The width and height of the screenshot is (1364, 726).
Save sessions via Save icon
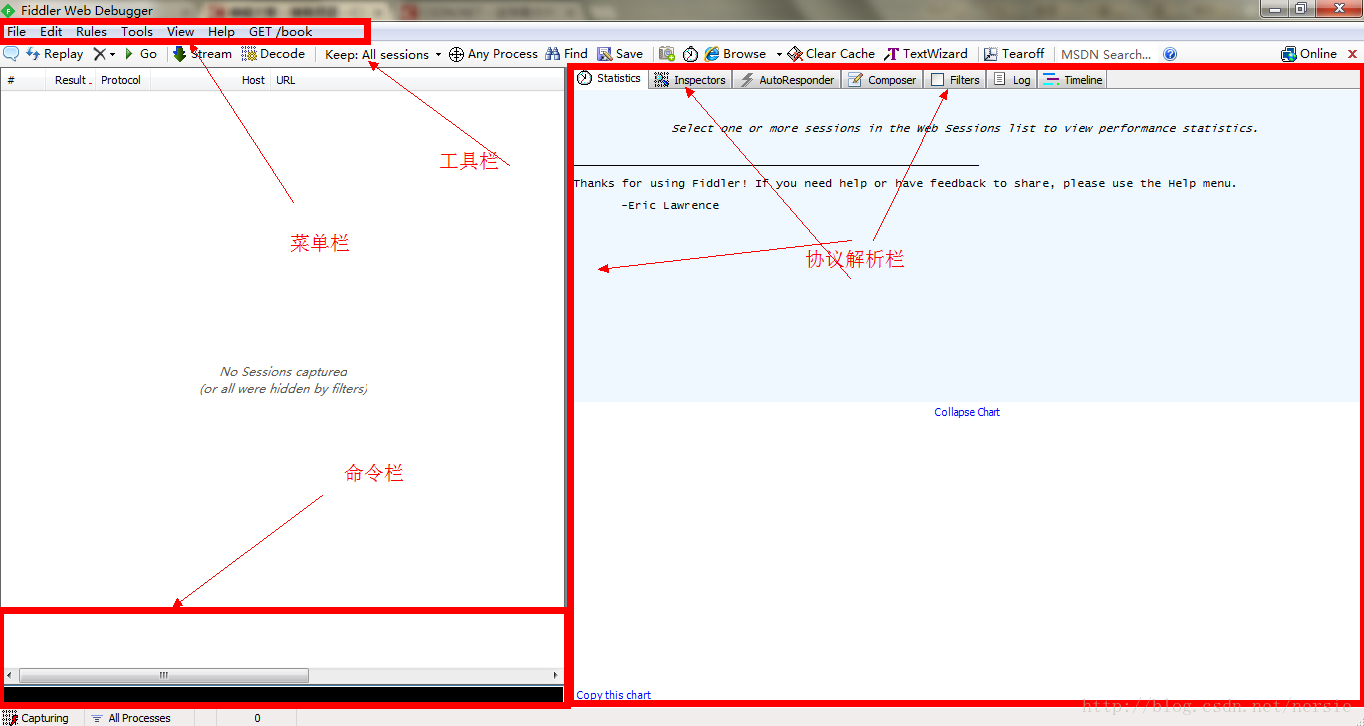pyautogui.click(x=620, y=54)
